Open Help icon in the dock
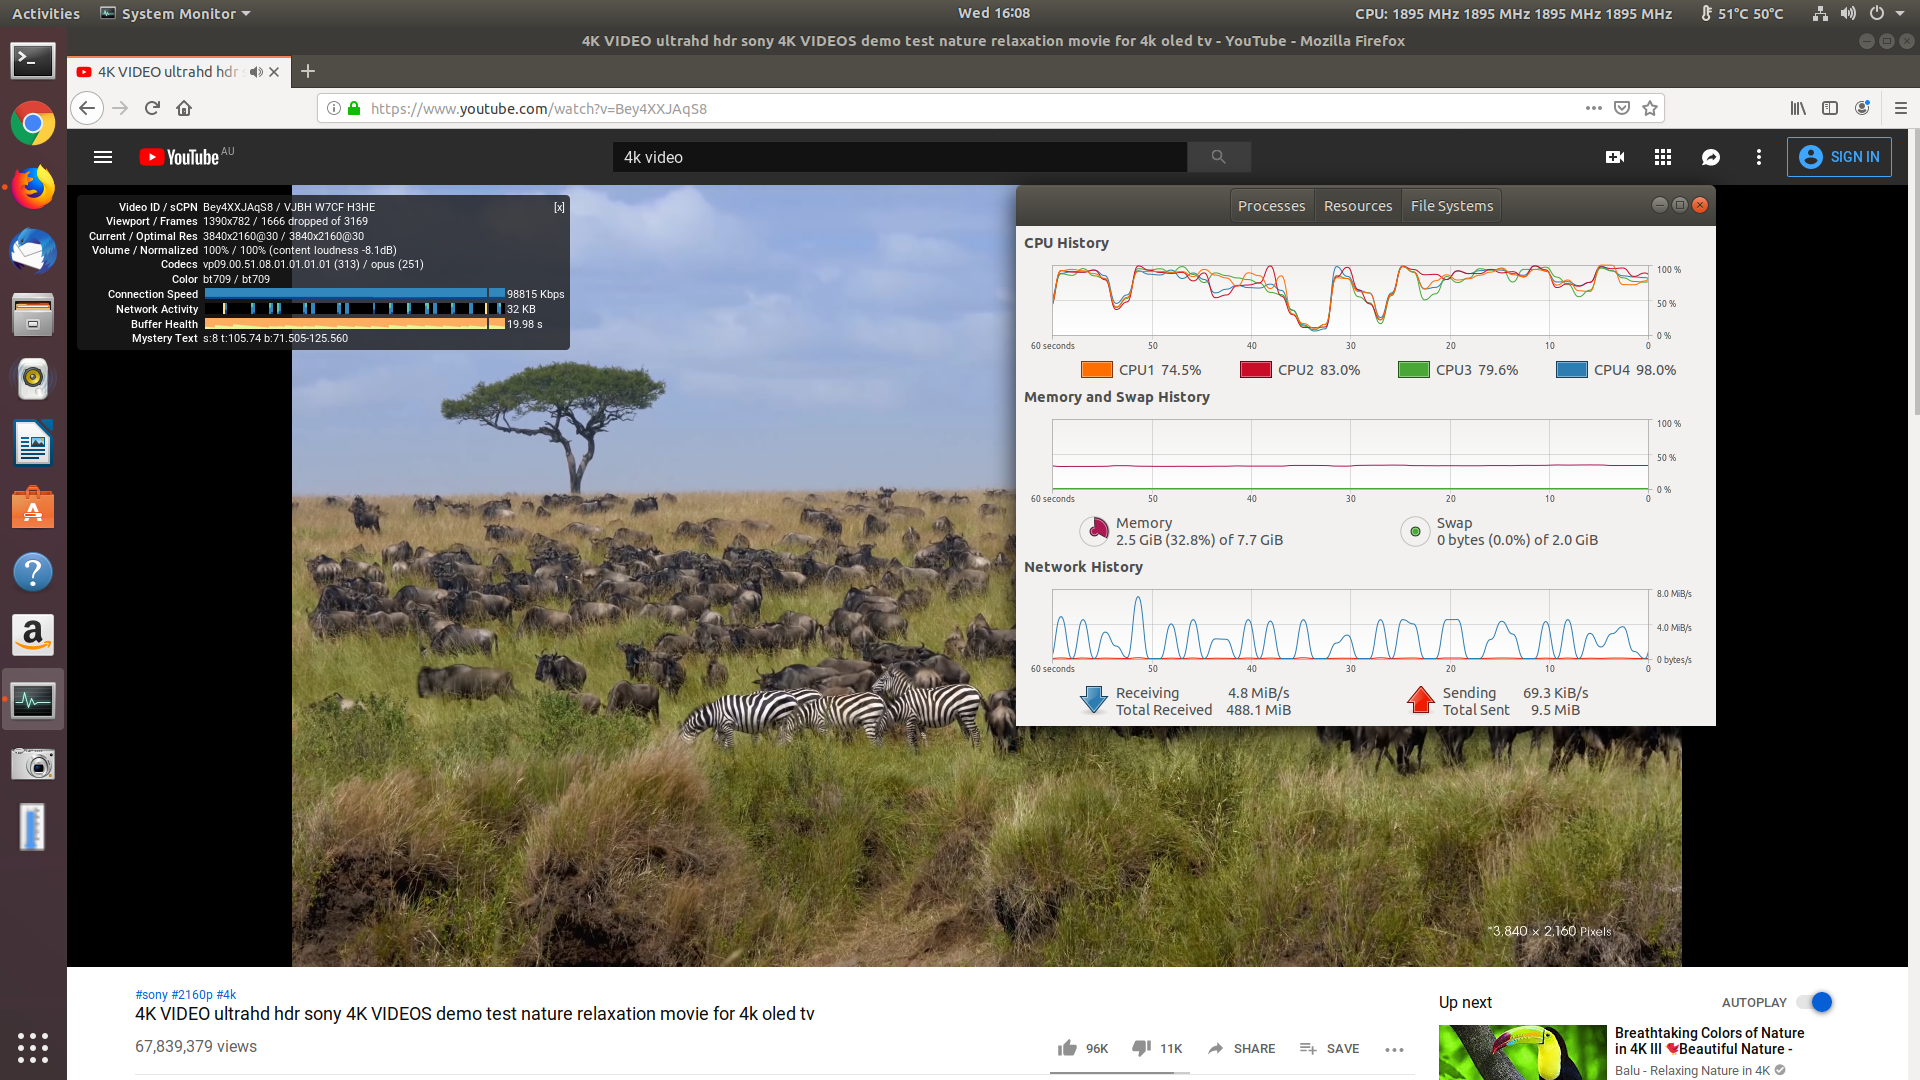The width and height of the screenshot is (1920, 1080). [x=33, y=572]
